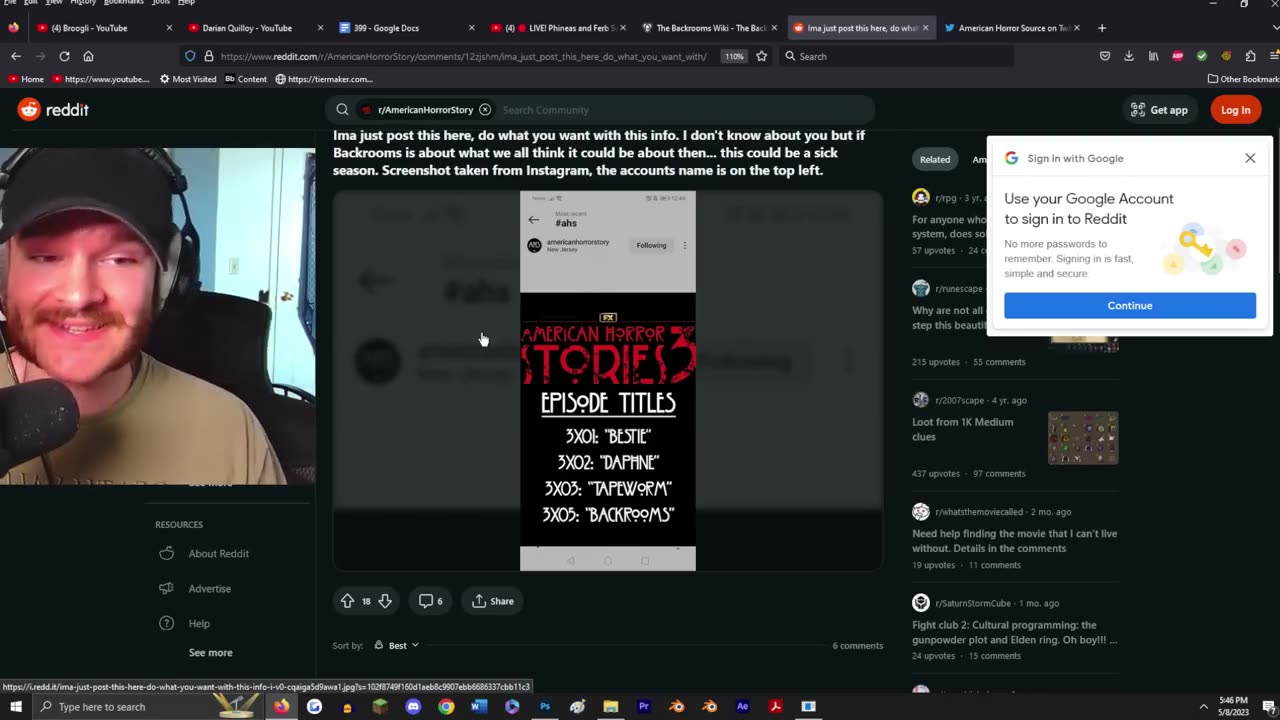Image resolution: width=1280 pixels, height=720 pixels.
Task: Click the 110% zoom level indicator
Action: 735,56
